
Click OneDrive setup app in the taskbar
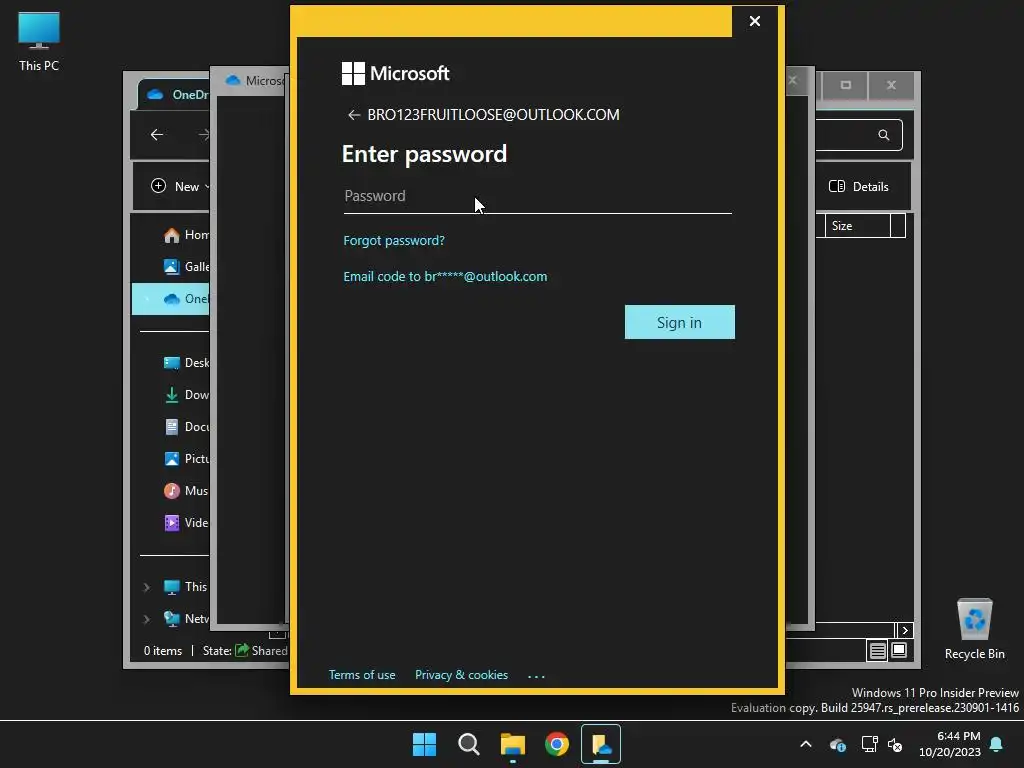601,744
